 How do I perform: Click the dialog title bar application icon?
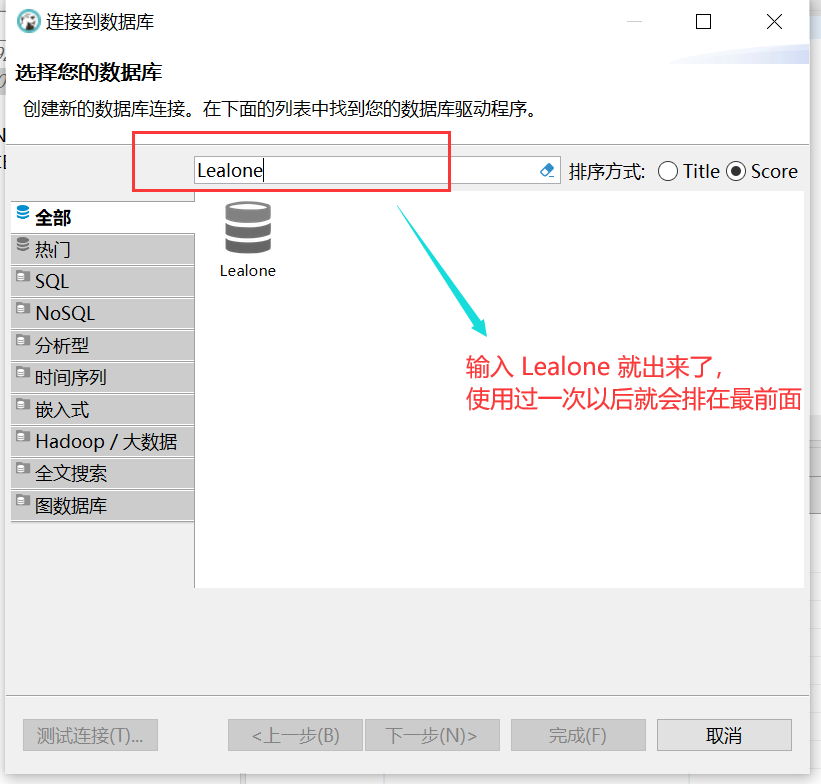27,21
